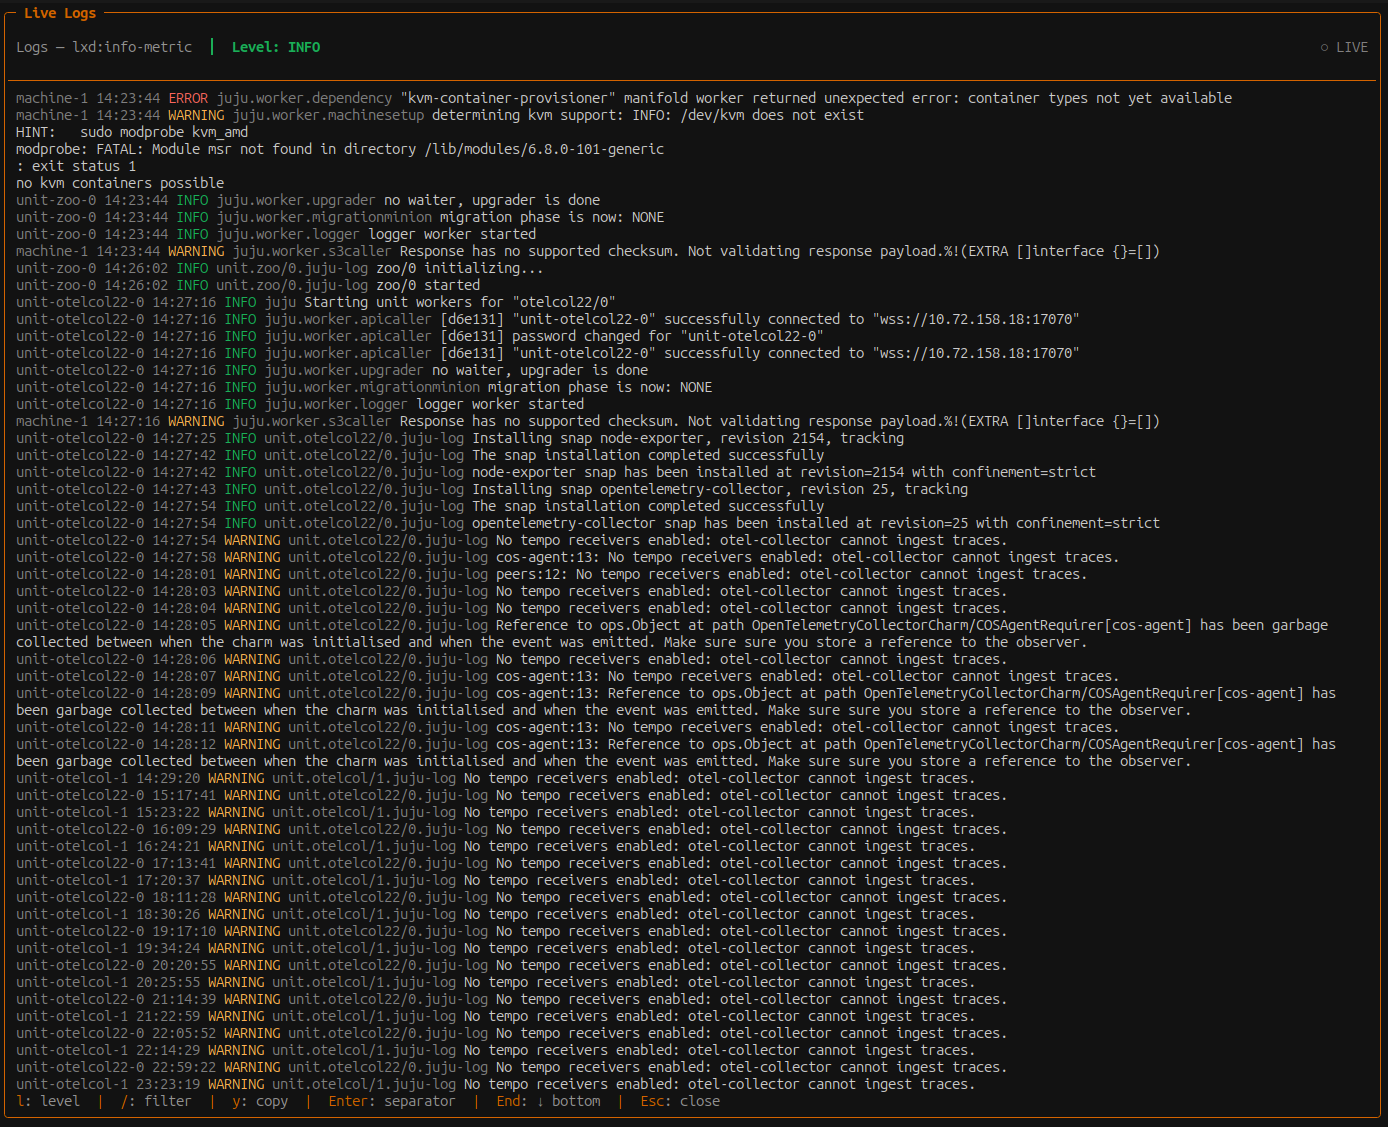Select the ERROR kvm-container-provisioner log line
The image size is (1388, 1127).
click(x=623, y=98)
